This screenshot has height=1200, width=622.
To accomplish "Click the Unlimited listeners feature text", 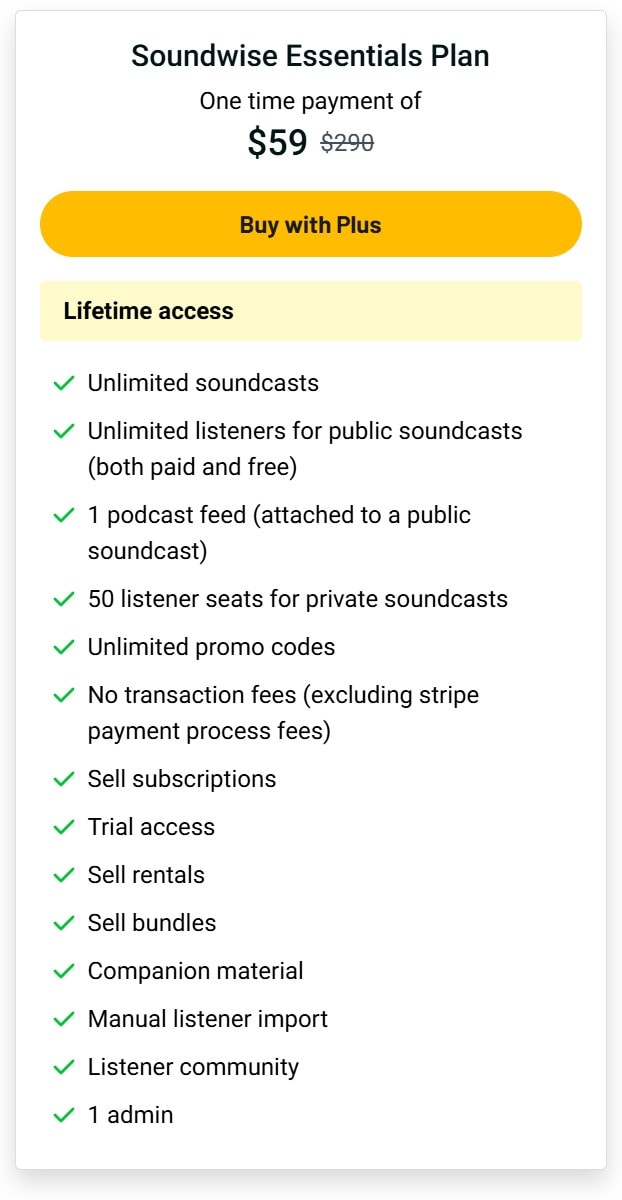I will pyautogui.click(x=305, y=431).
